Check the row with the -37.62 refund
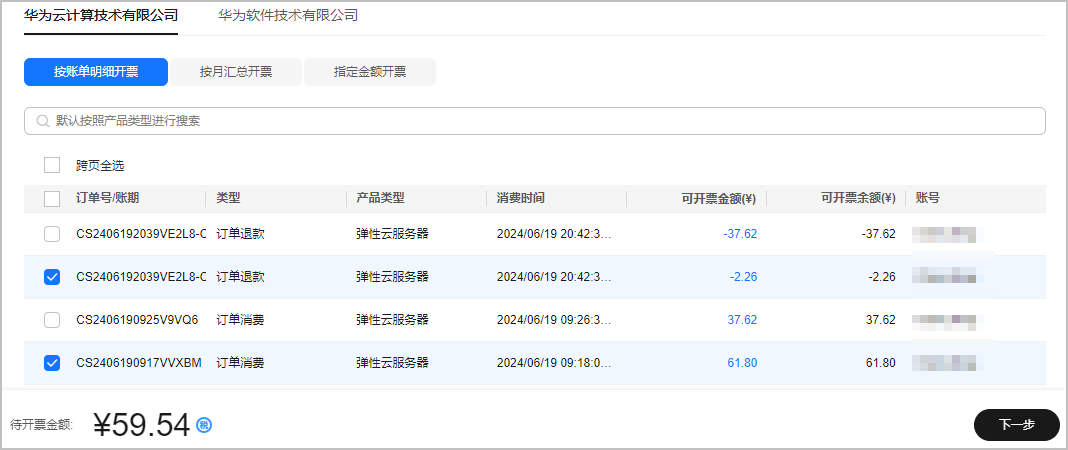This screenshot has width=1068, height=450. [x=52, y=234]
